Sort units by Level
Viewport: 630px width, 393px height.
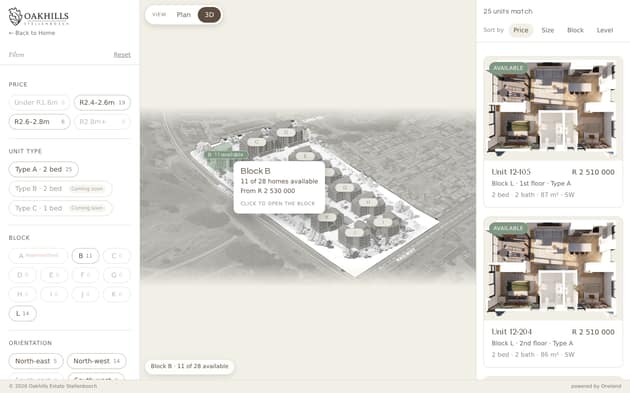(605, 30)
